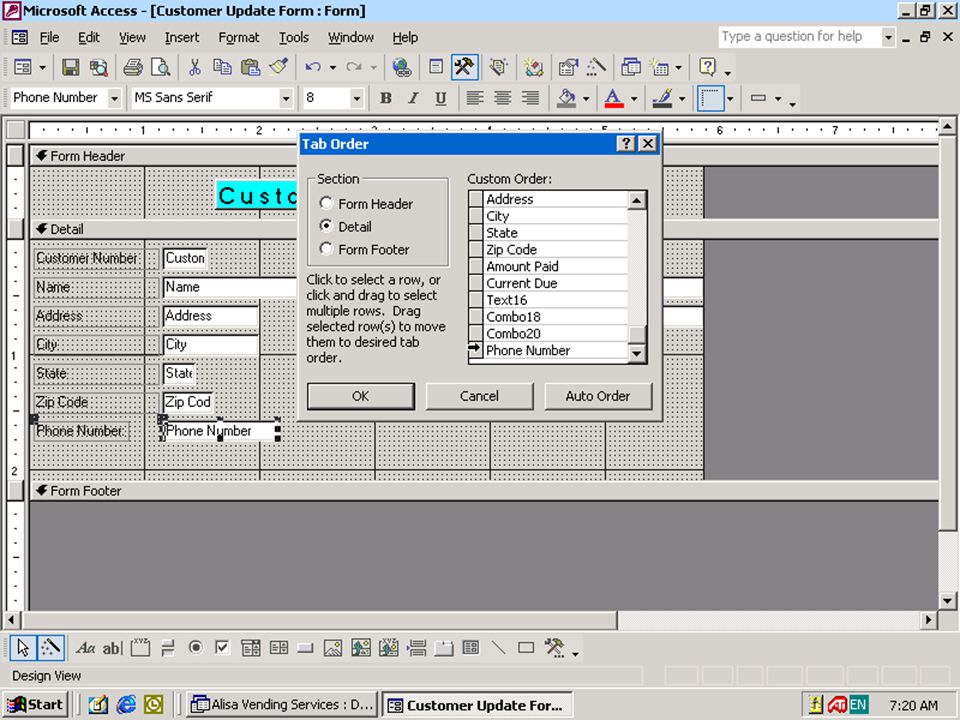This screenshot has height=720, width=960.
Task: Switch to Alisa Vending Services taskbar button
Action: (x=282, y=705)
